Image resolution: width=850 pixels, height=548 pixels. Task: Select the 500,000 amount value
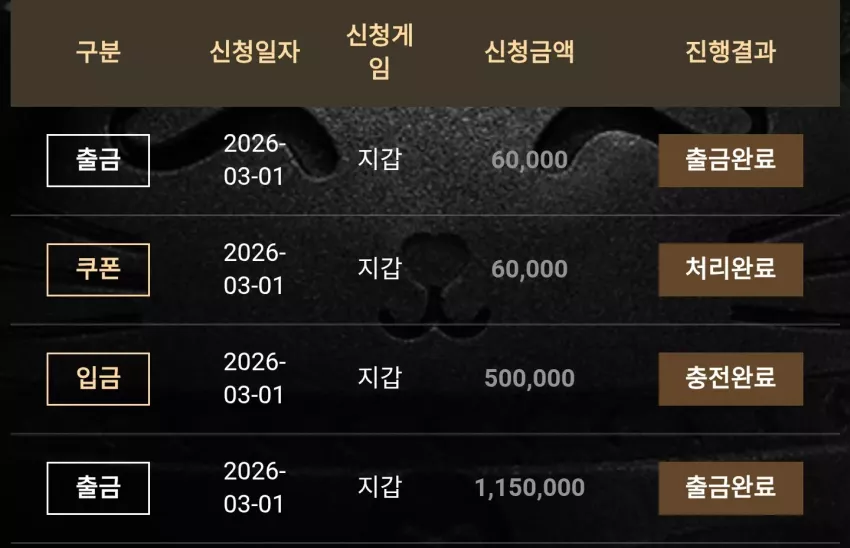pyautogui.click(x=529, y=378)
